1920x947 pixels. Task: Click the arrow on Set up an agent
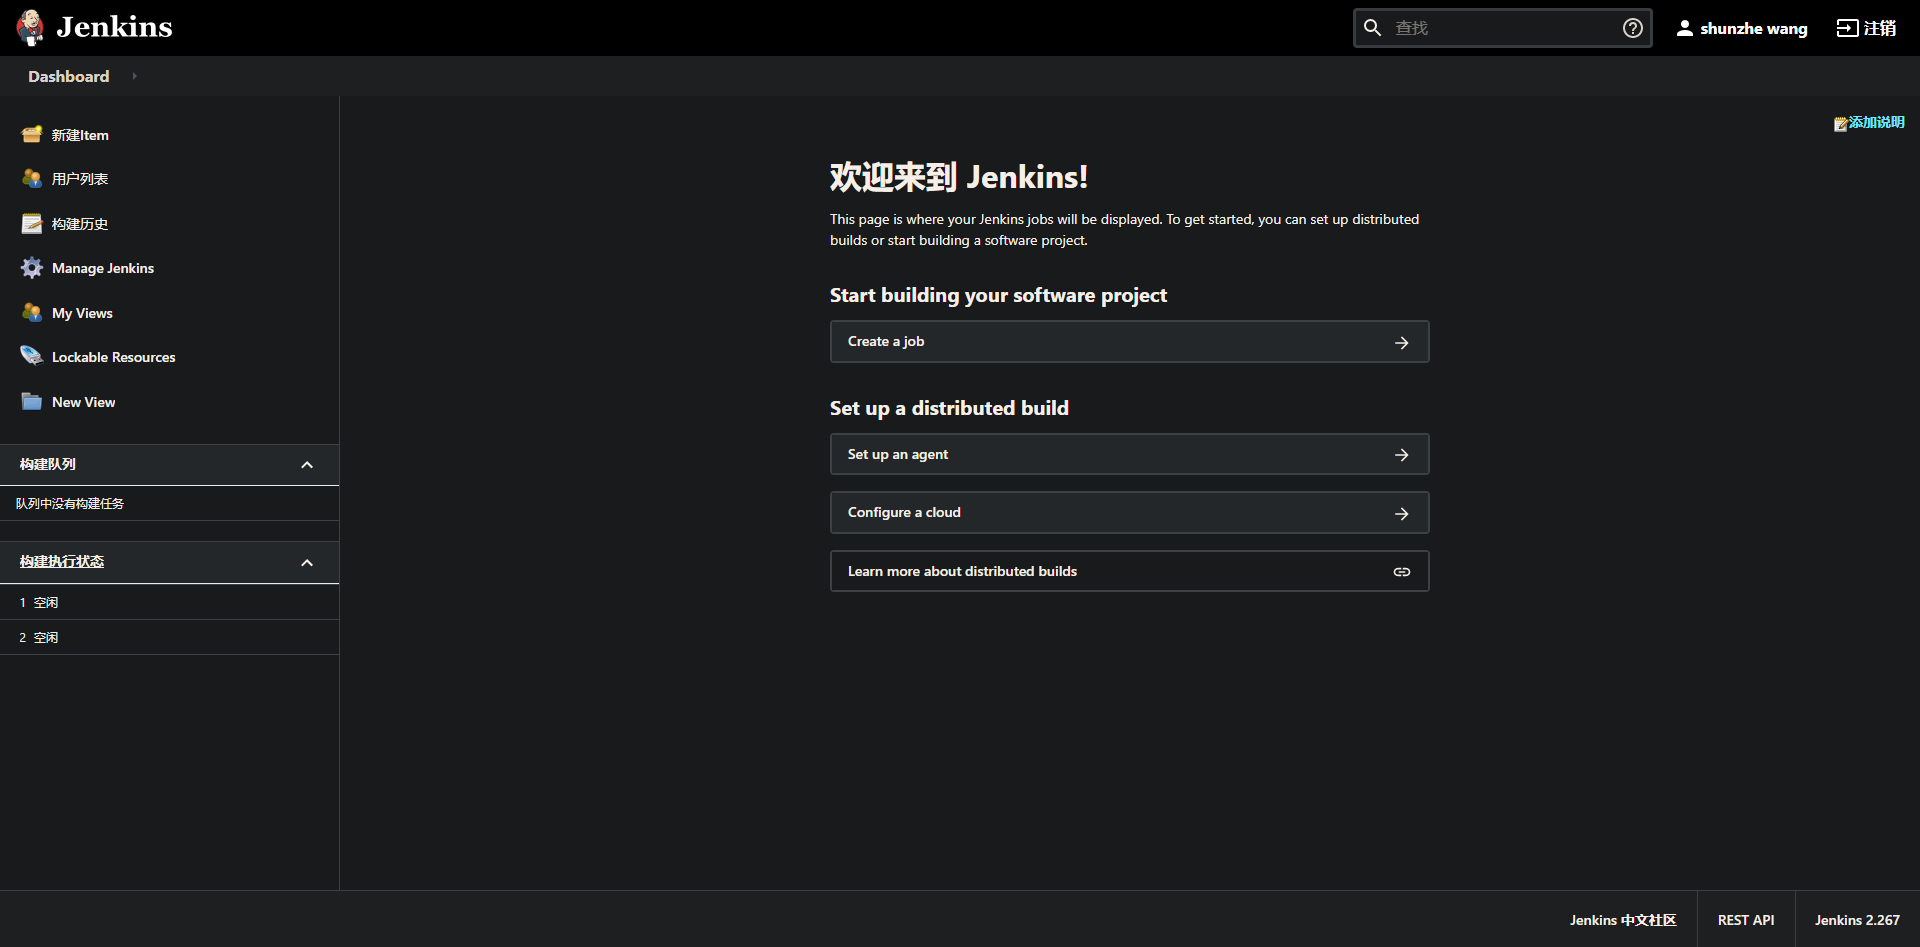tap(1402, 455)
